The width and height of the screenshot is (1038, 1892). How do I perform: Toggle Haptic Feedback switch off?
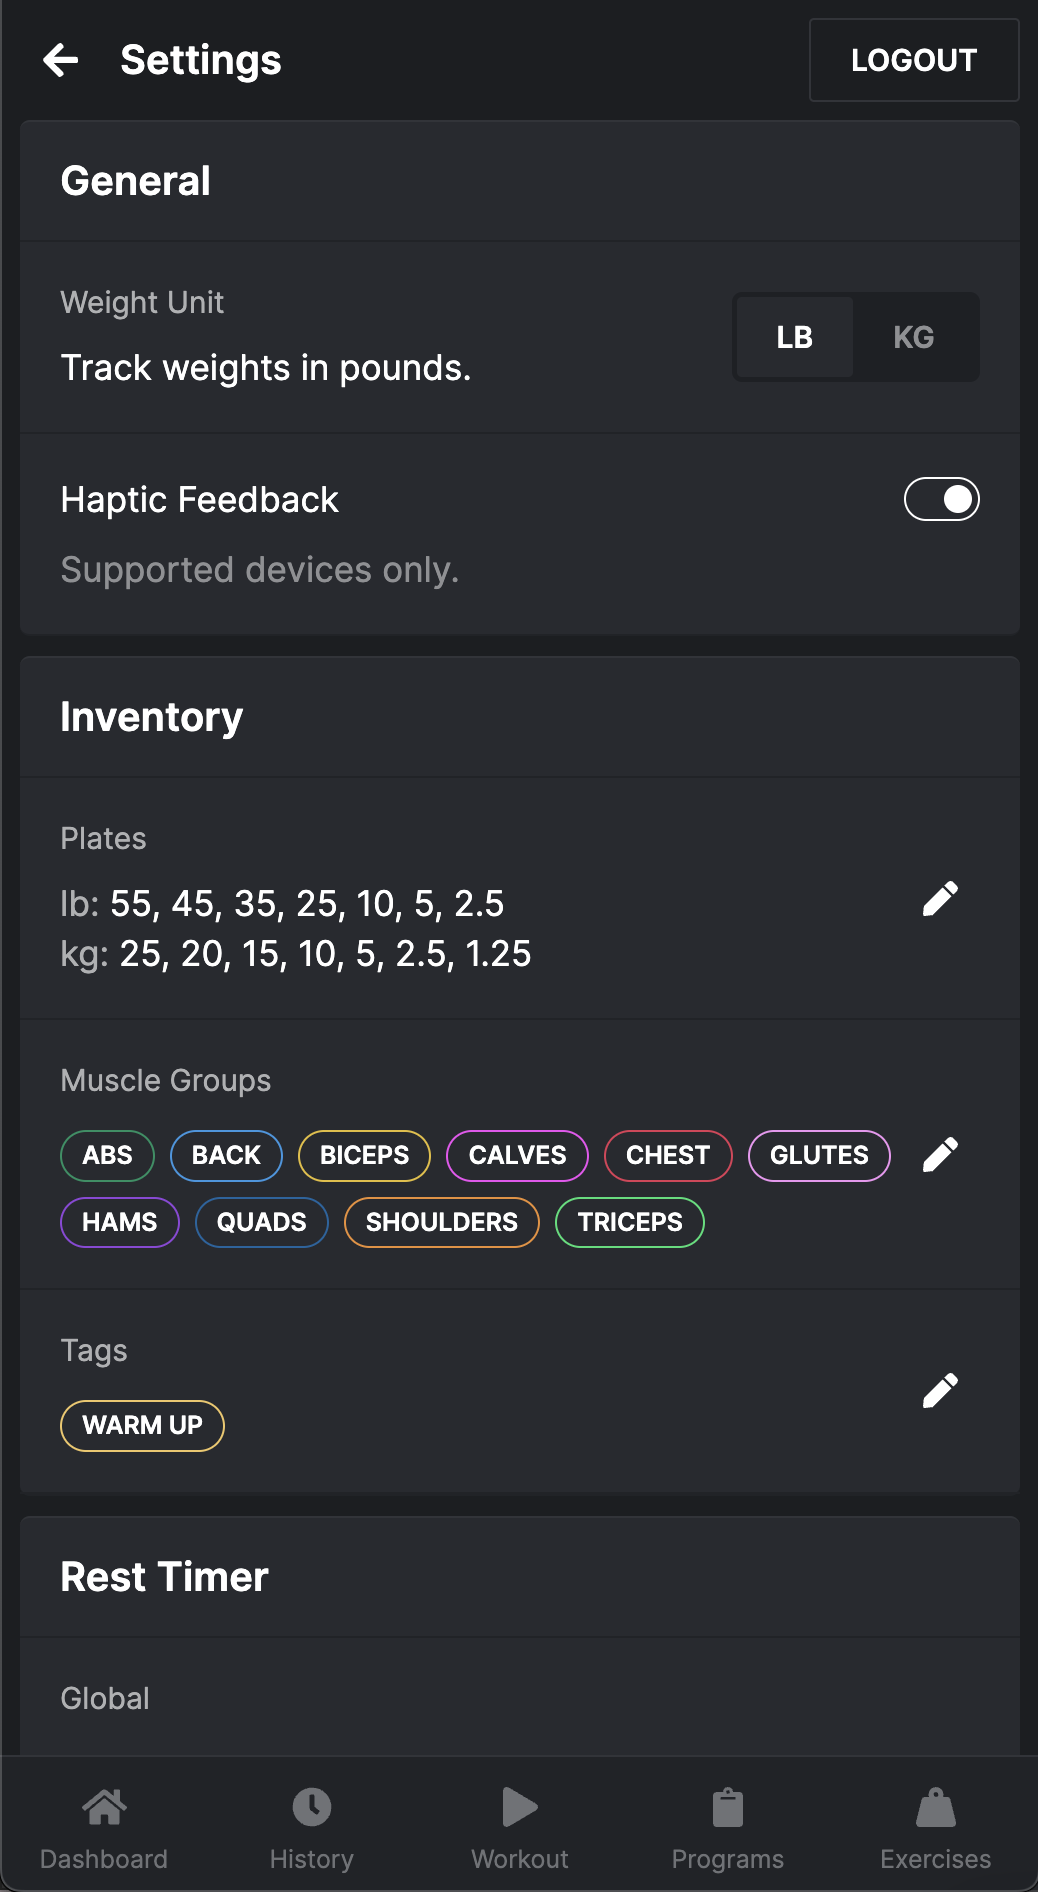(x=941, y=499)
